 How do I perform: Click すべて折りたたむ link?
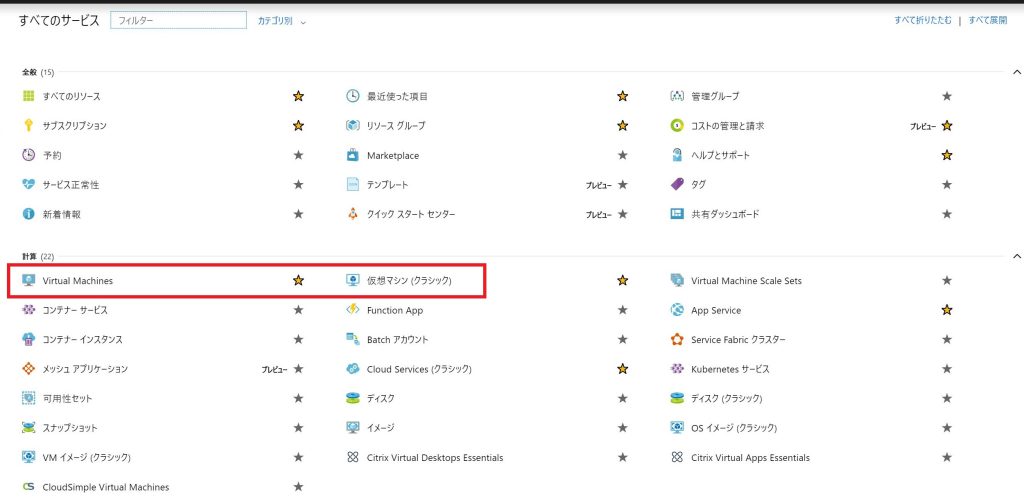click(x=923, y=20)
